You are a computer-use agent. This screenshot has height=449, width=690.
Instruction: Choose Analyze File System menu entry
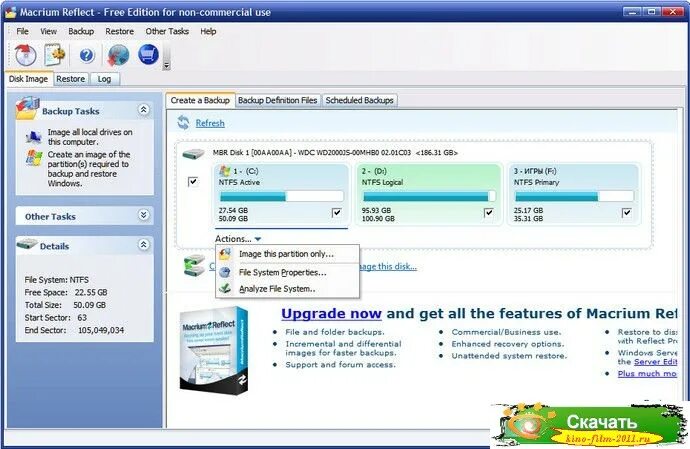click(287, 289)
